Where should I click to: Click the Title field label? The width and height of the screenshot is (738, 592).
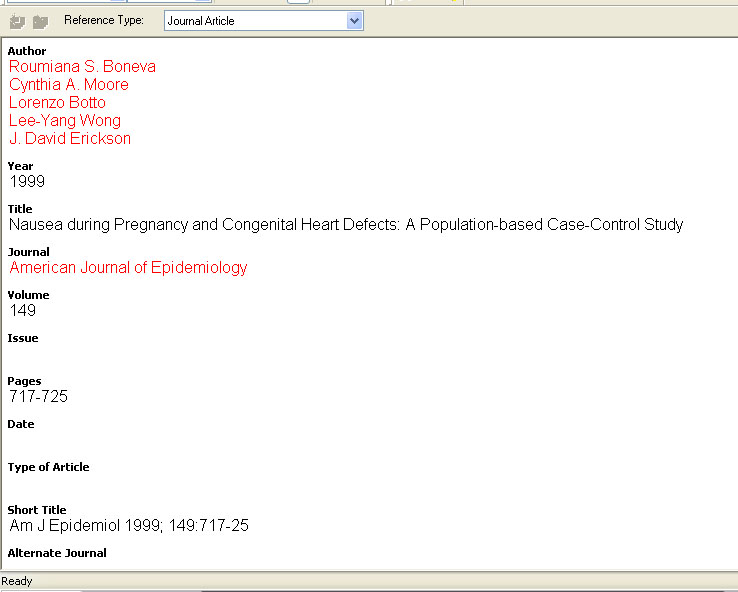20,209
